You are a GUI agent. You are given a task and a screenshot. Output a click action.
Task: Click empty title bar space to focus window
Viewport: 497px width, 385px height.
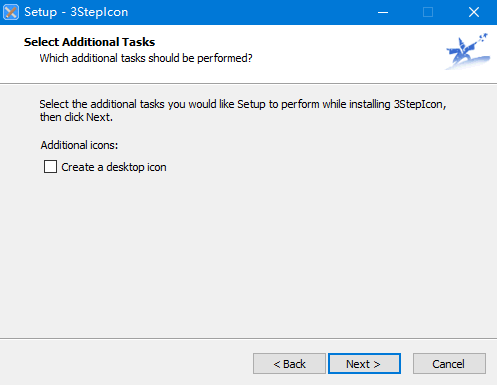pyautogui.click(x=247, y=12)
